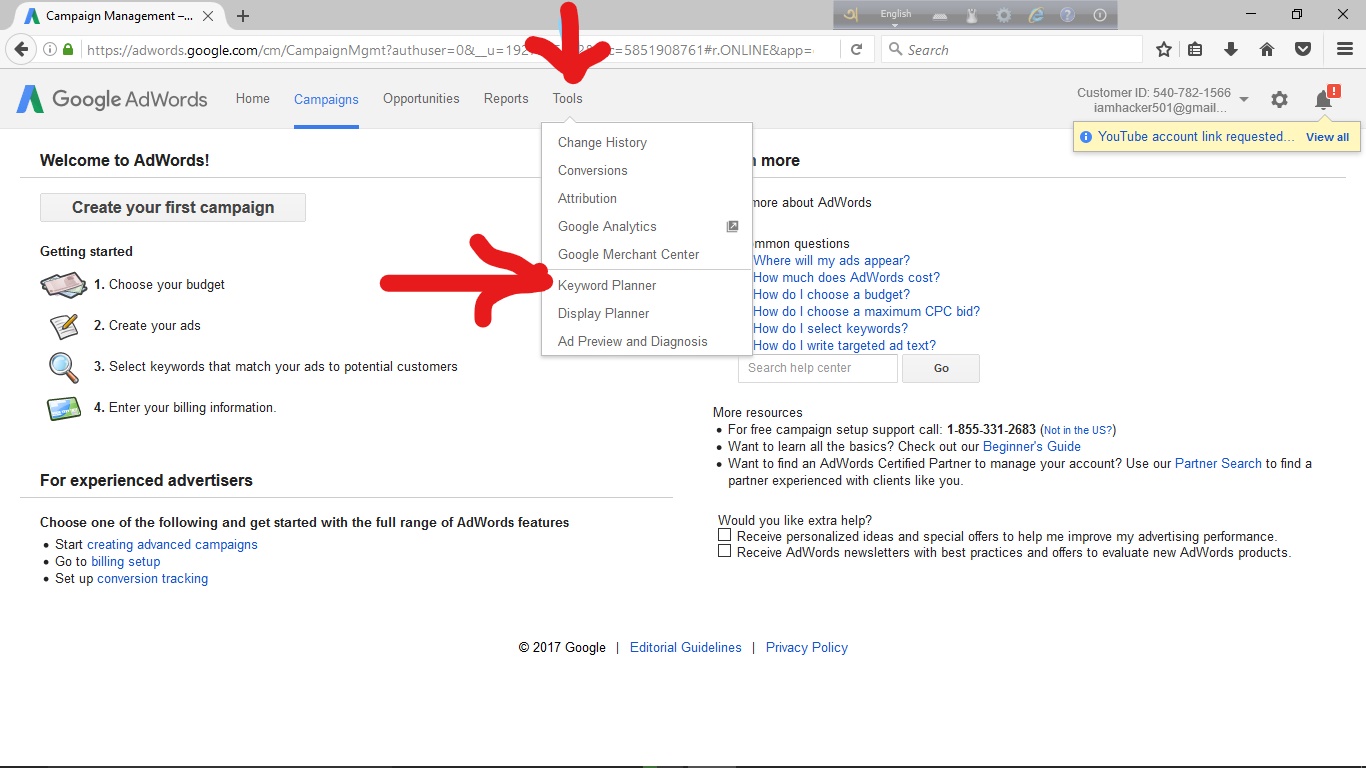Click the magnifier keywords icon
The width and height of the screenshot is (1366, 768).
(63, 367)
